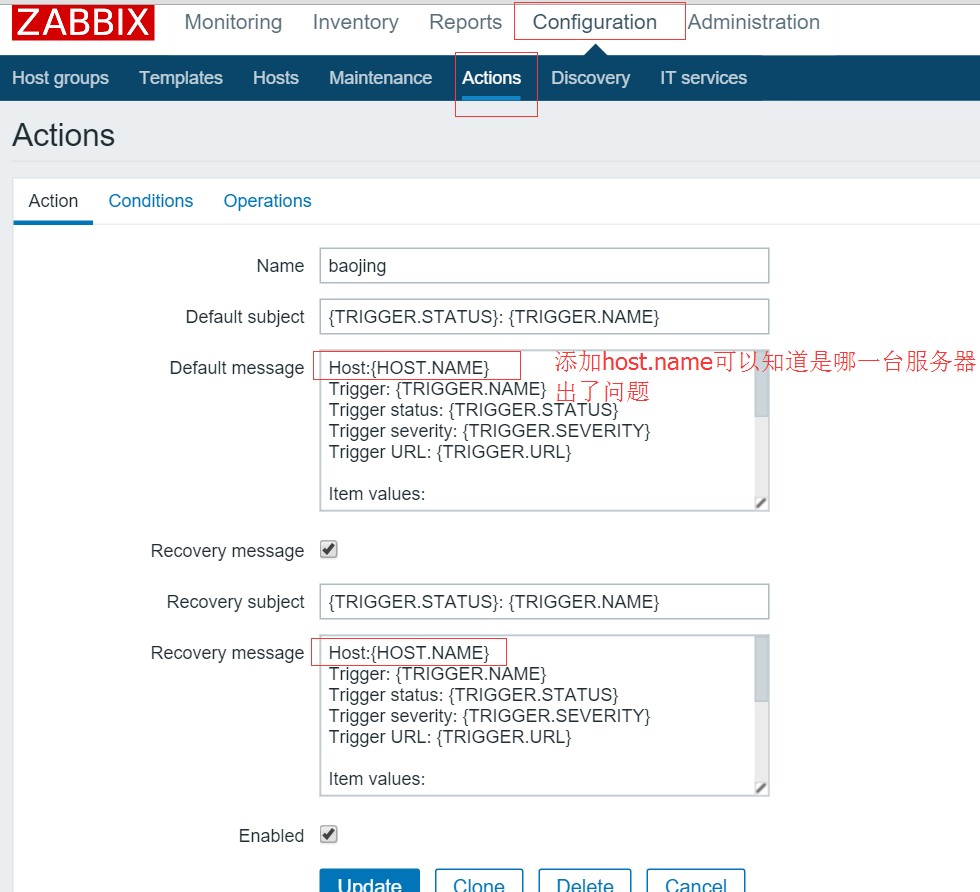Open the Discovery page
This screenshot has height=892, width=980.
(590, 77)
